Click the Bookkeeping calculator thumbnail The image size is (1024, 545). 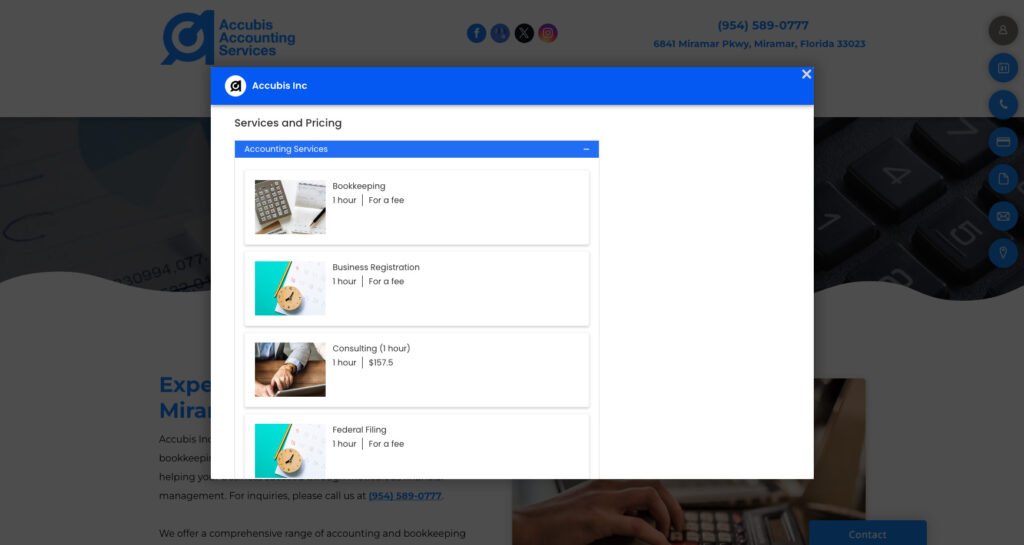pos(290,207)
